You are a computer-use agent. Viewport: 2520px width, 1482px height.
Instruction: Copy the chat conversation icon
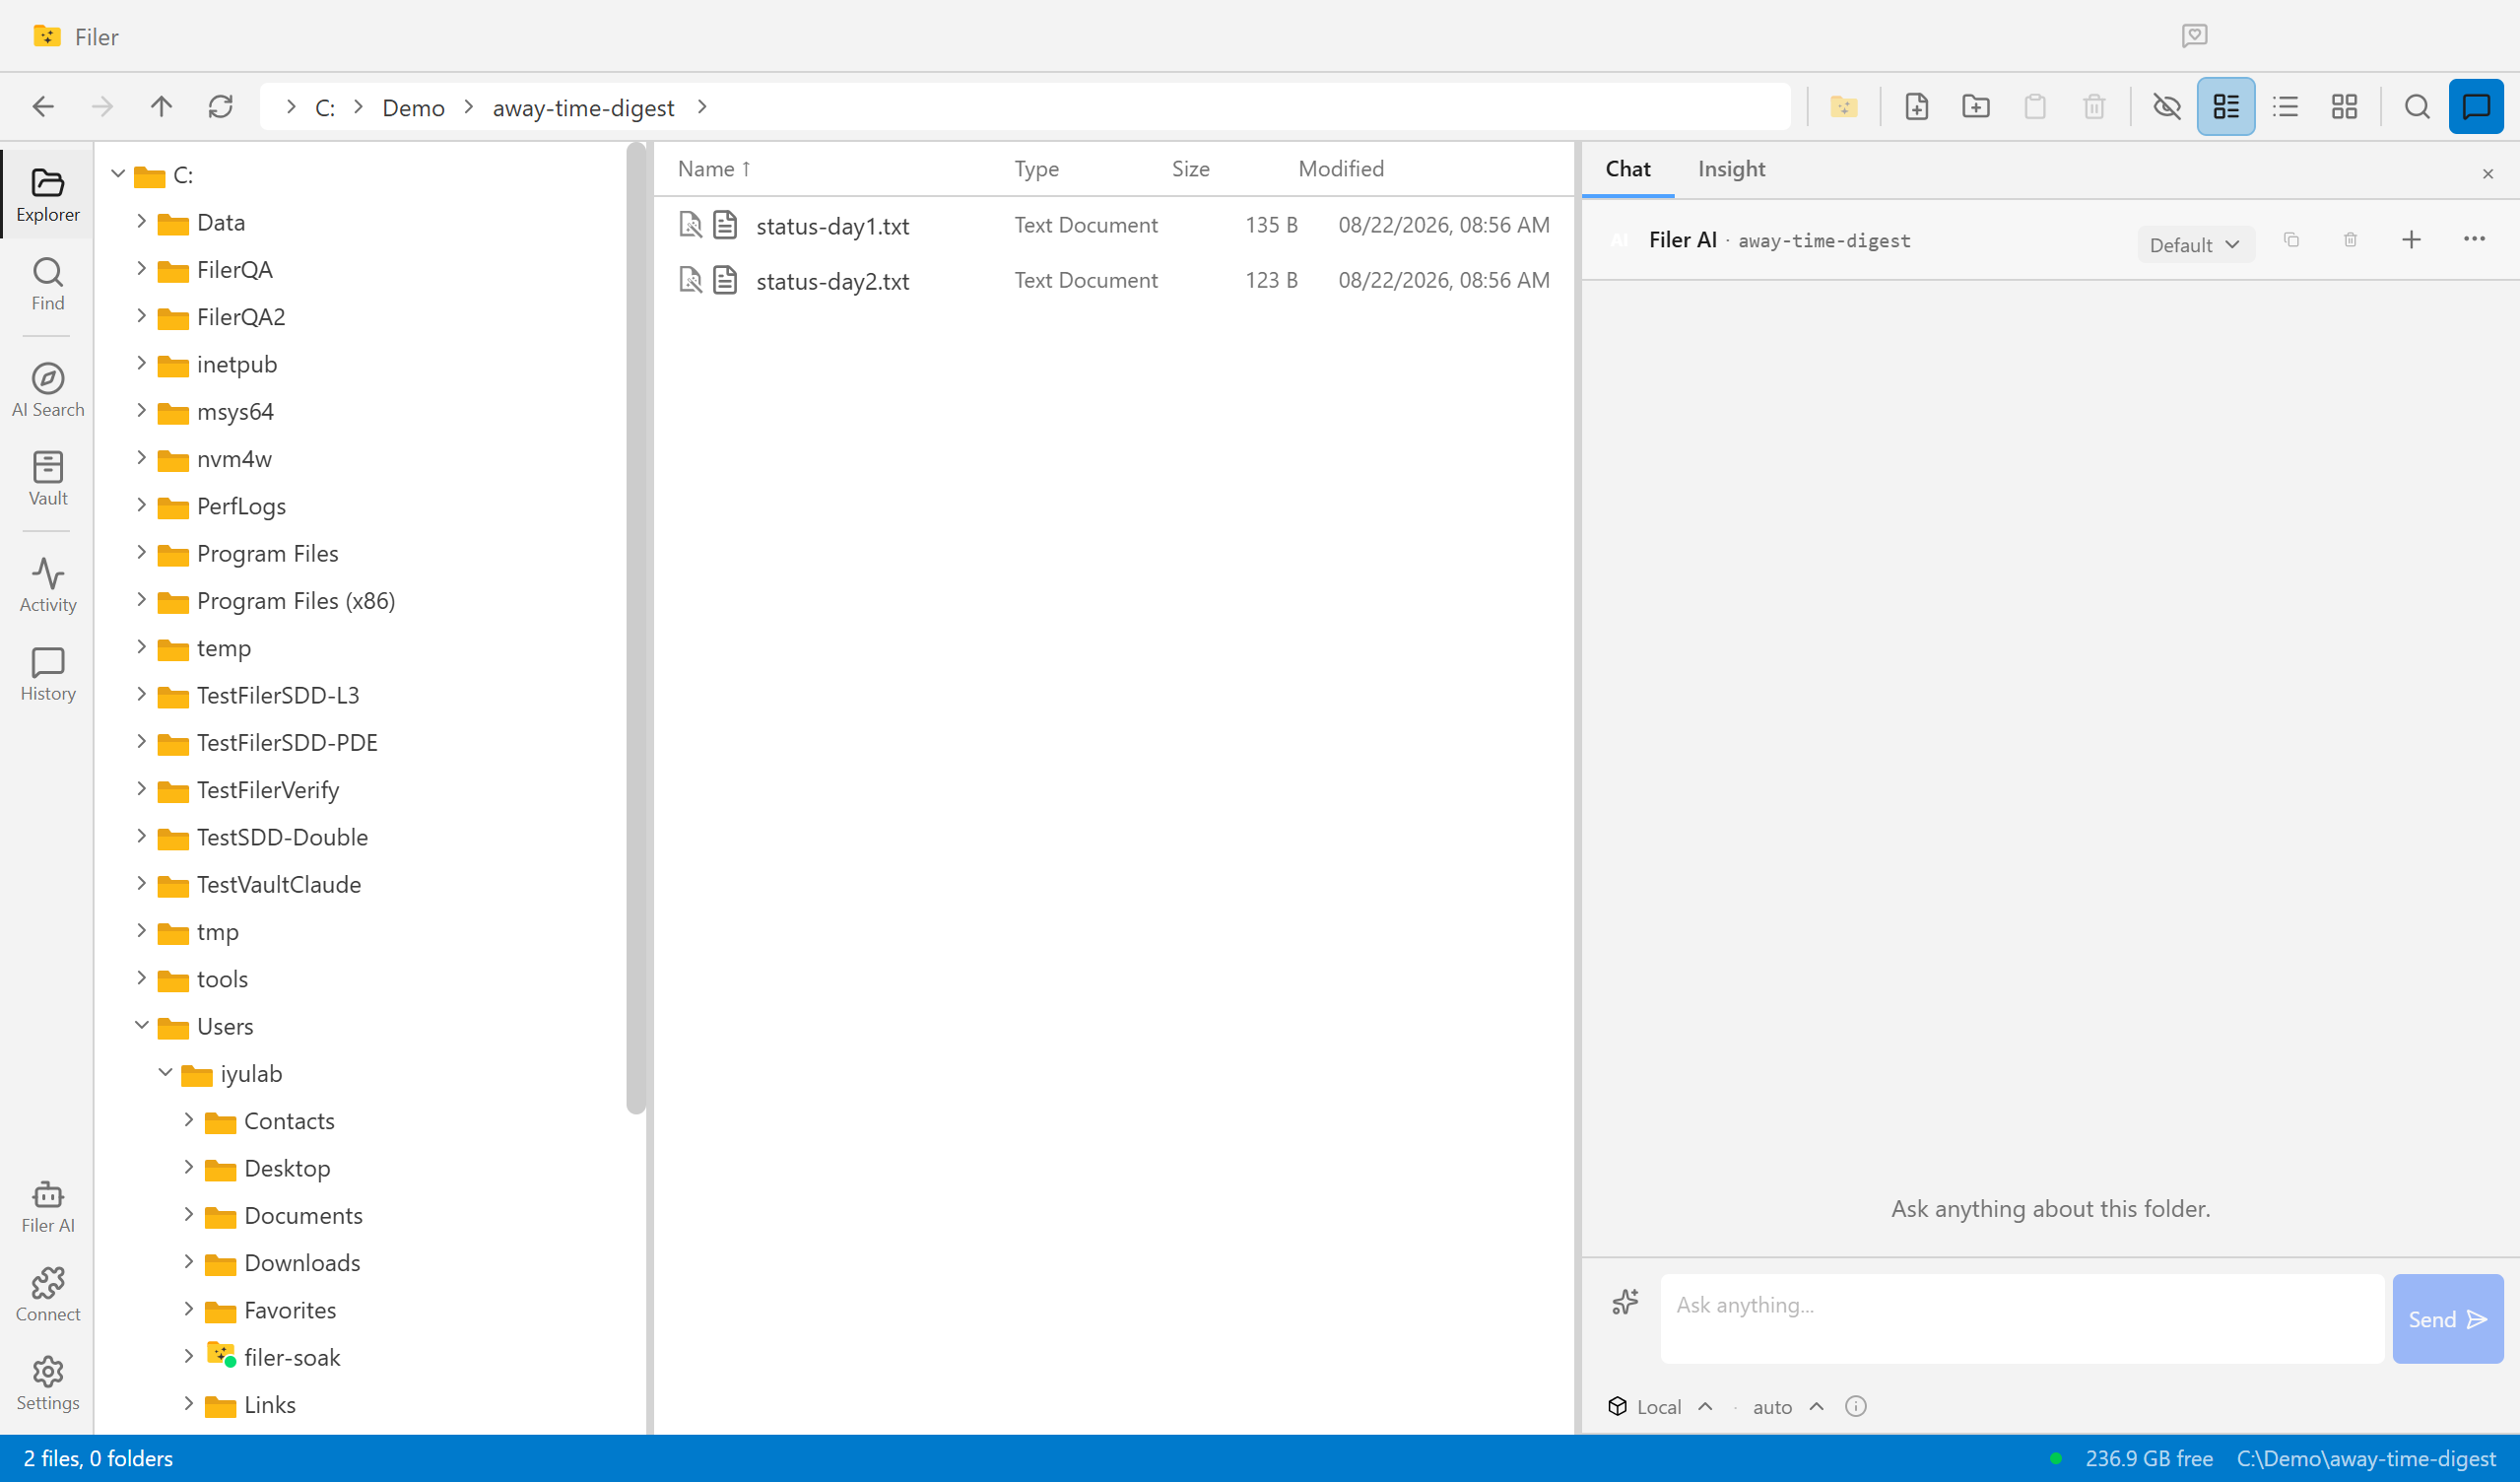click(2291, 240)
